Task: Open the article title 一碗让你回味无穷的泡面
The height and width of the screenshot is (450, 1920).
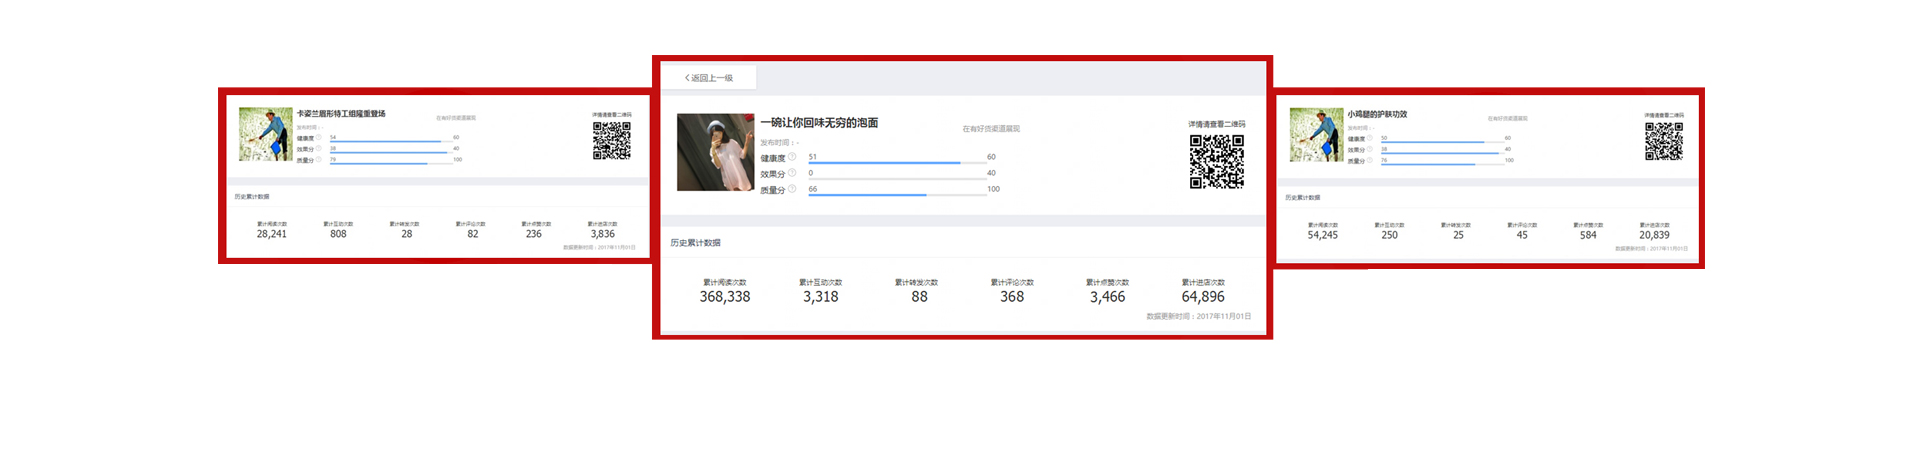Action: tap(819, 123)
